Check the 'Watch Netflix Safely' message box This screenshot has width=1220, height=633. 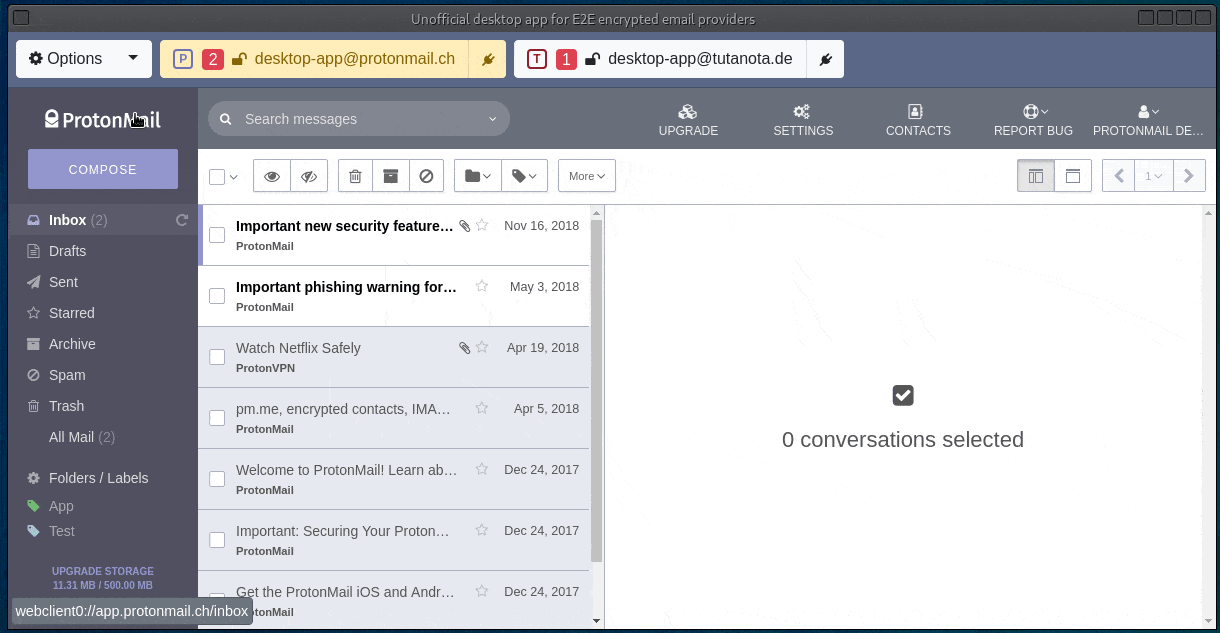tap(217, 357)
